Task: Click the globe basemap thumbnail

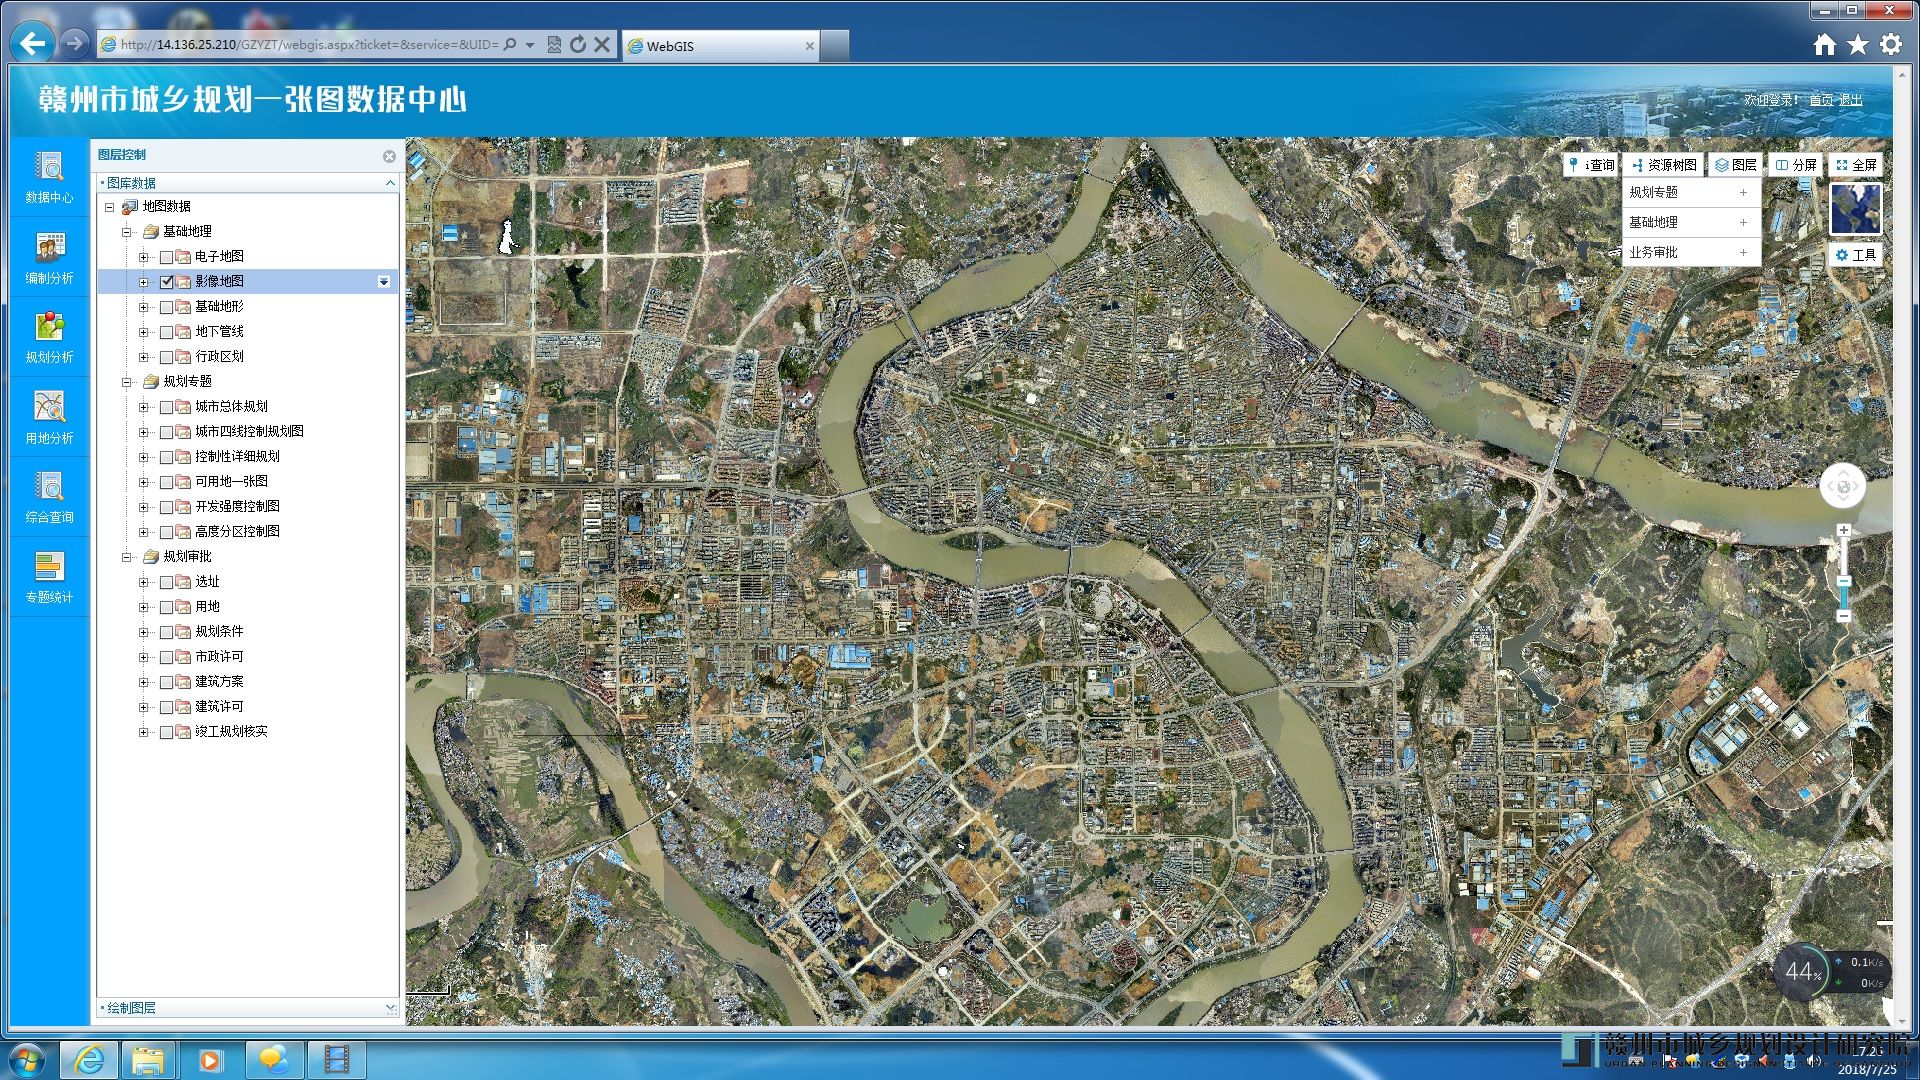Action: [1856, 209]
